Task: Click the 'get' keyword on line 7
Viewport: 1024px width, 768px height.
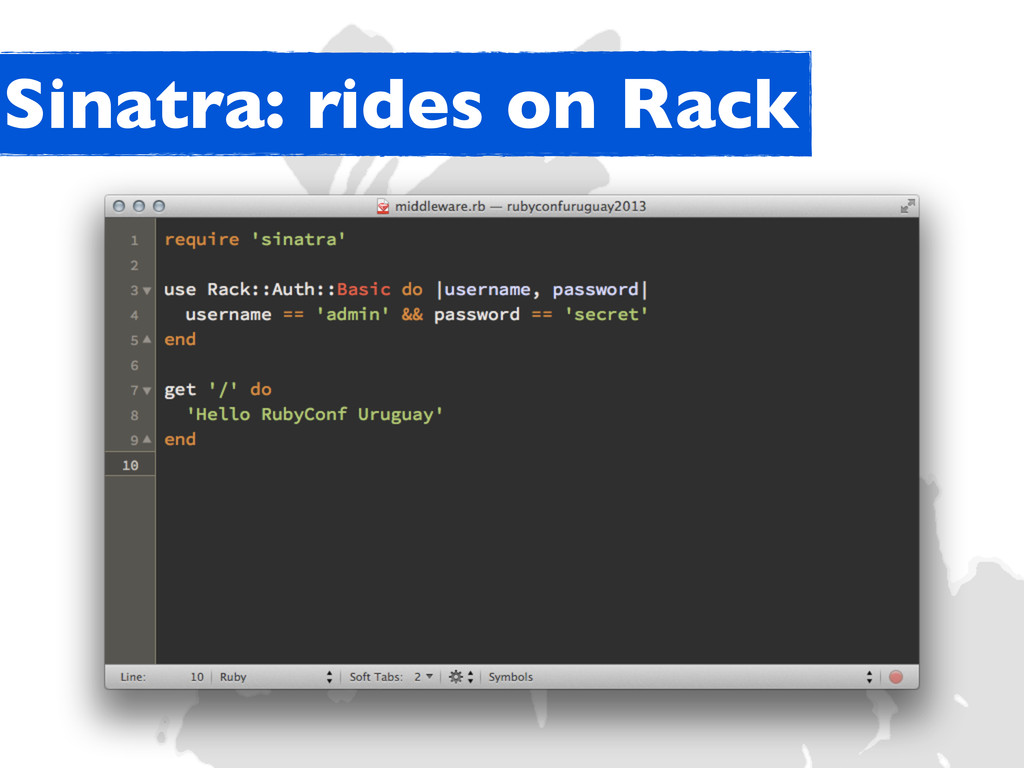Action: (180, 391)
